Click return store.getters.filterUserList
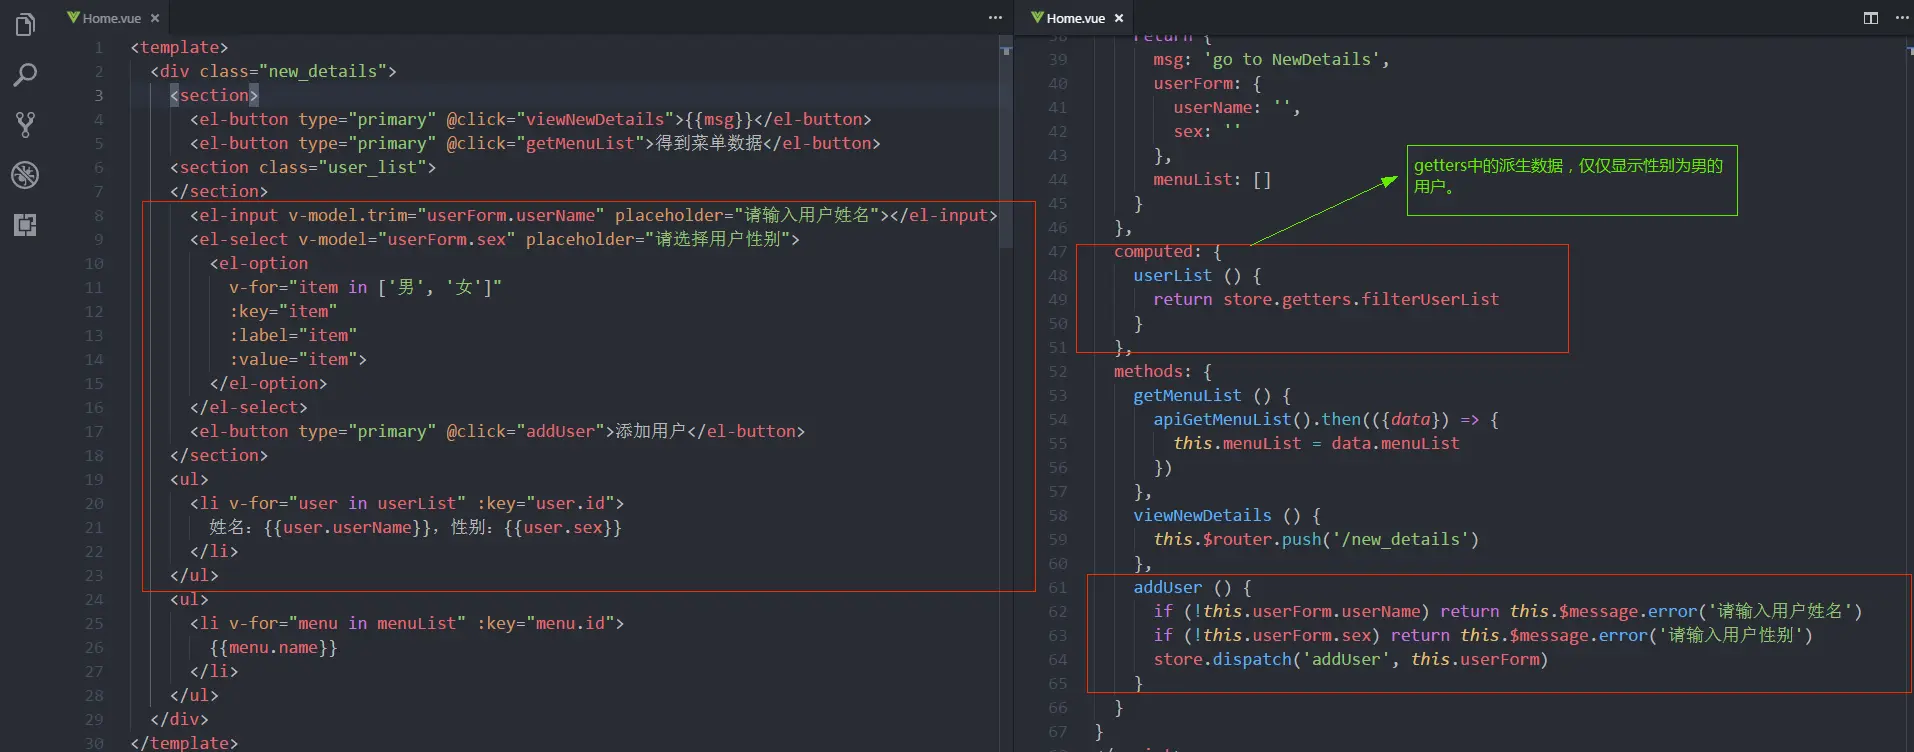 point(1326,299)
